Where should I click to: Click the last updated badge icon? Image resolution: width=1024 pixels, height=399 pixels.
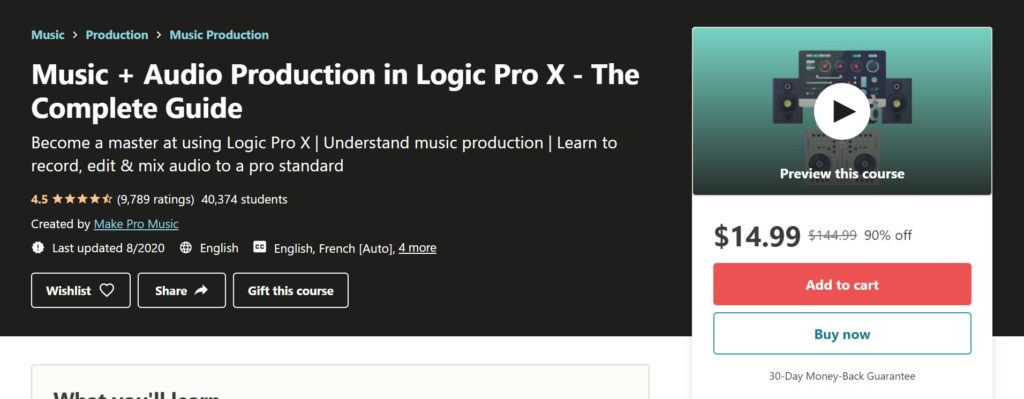(38, 247)
